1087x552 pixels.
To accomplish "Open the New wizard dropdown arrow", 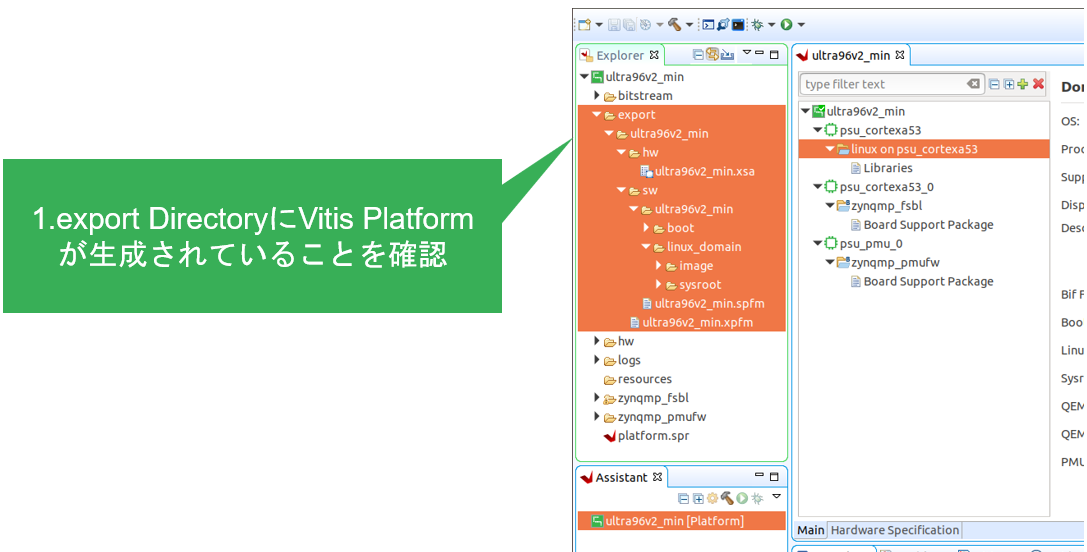I will [599, 26].
